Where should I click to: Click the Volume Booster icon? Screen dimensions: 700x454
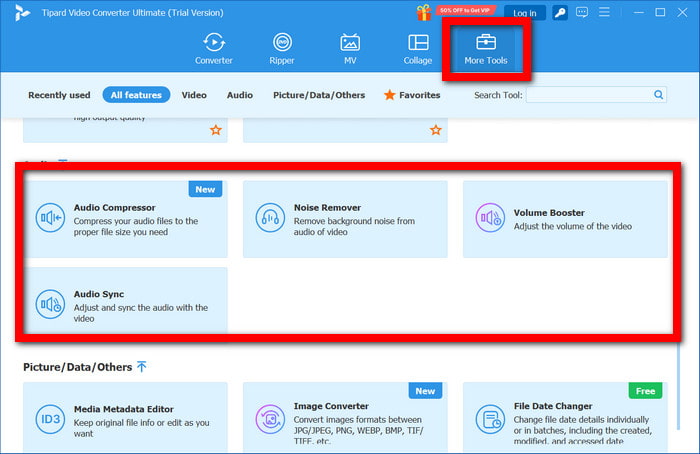[x=490, y=217]
